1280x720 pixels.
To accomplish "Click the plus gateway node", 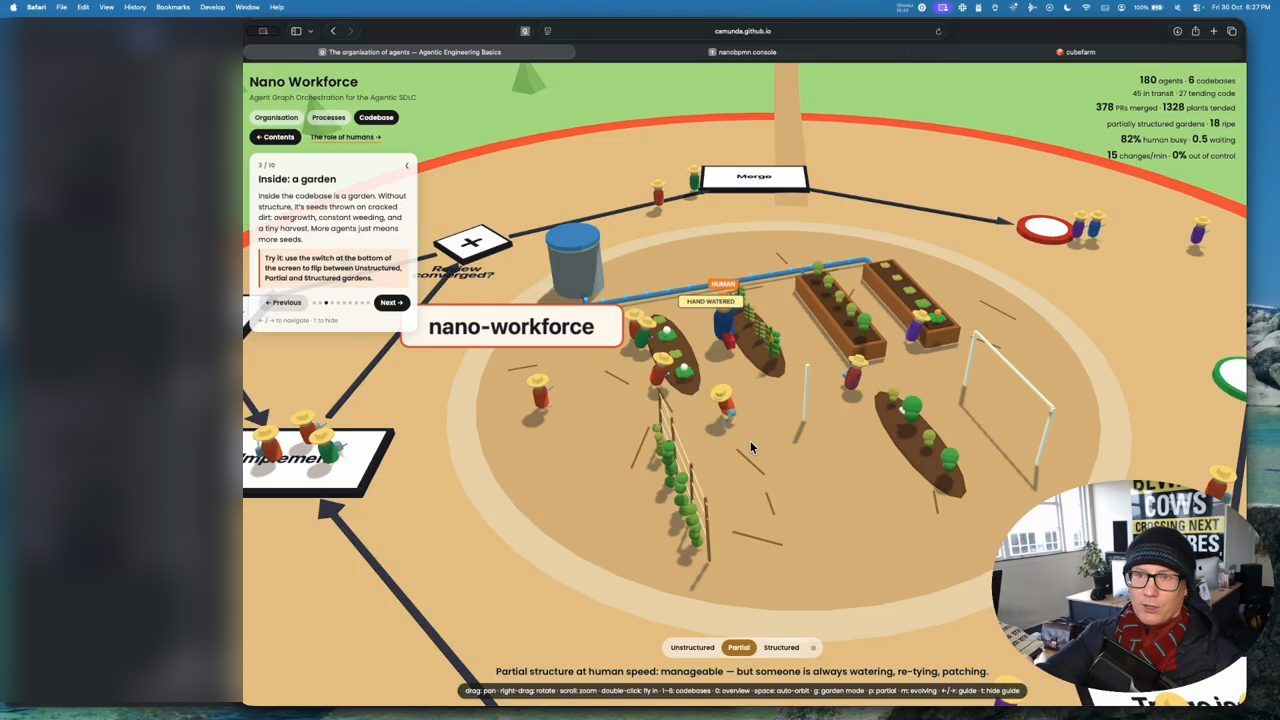I will (472, 242).
